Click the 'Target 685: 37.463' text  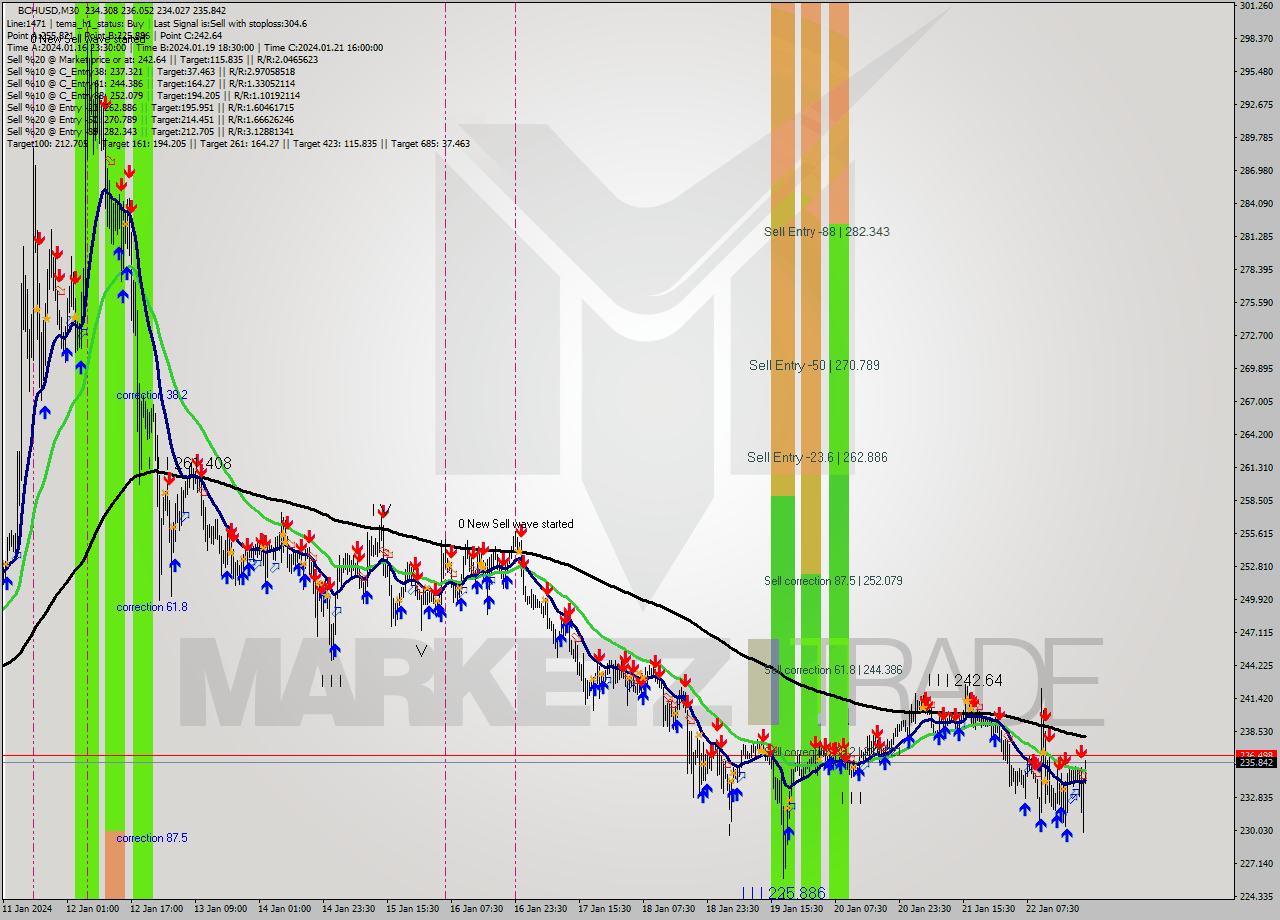(430, 143)
